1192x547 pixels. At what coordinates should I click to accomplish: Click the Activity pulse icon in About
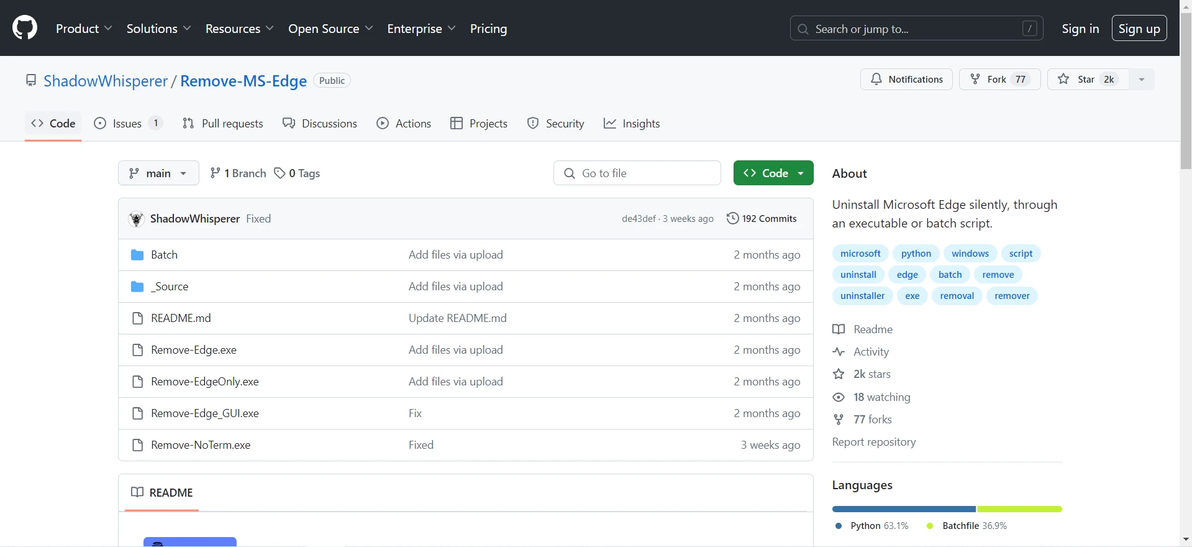click(839, 352)
